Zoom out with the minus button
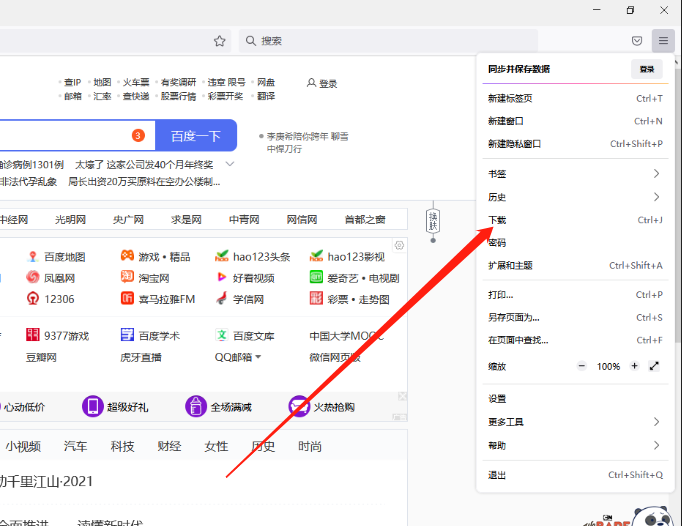This screenshot has height=526, width=682. click(x=582, y=366)
